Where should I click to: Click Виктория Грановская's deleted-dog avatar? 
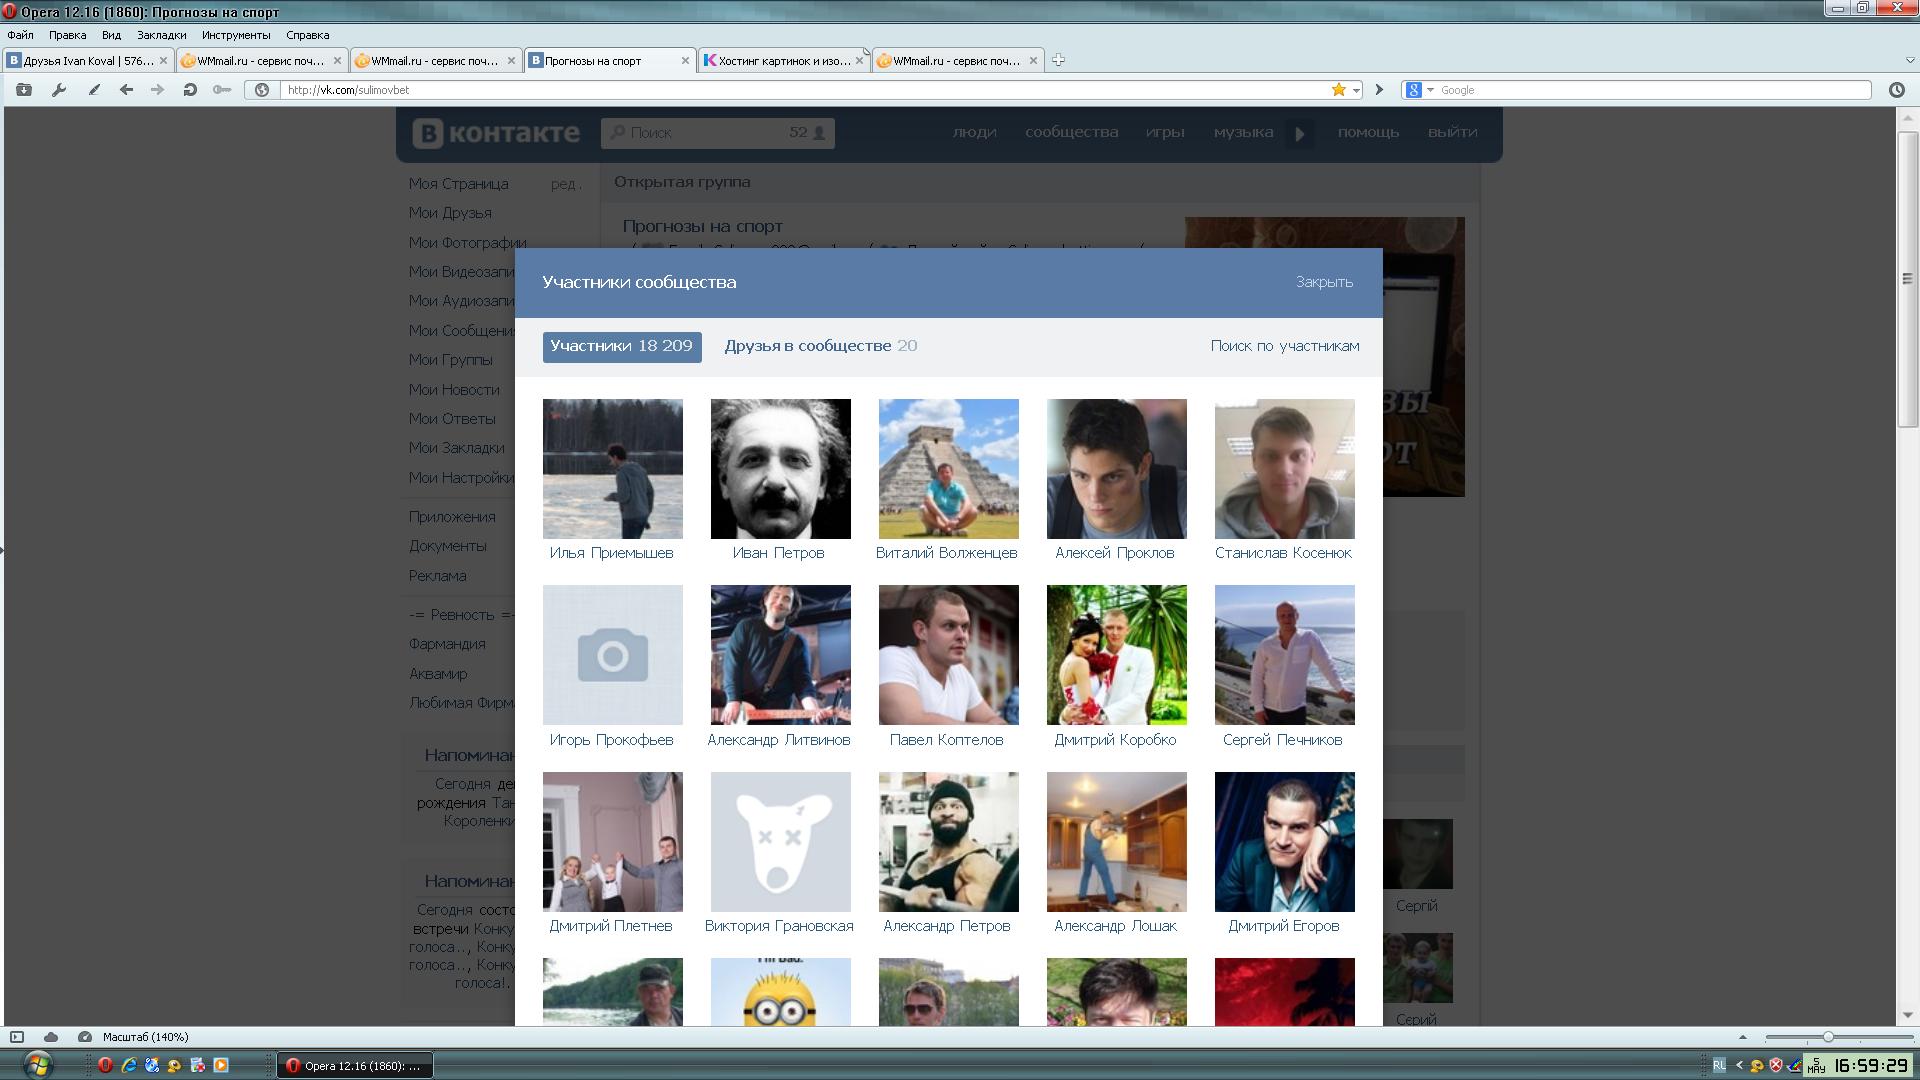click(x=780, y=842)
